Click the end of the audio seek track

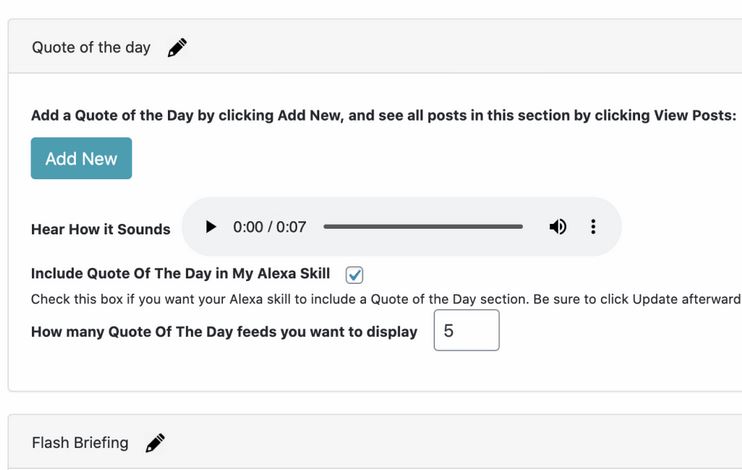pyautogui.click(x=521, y=227)
